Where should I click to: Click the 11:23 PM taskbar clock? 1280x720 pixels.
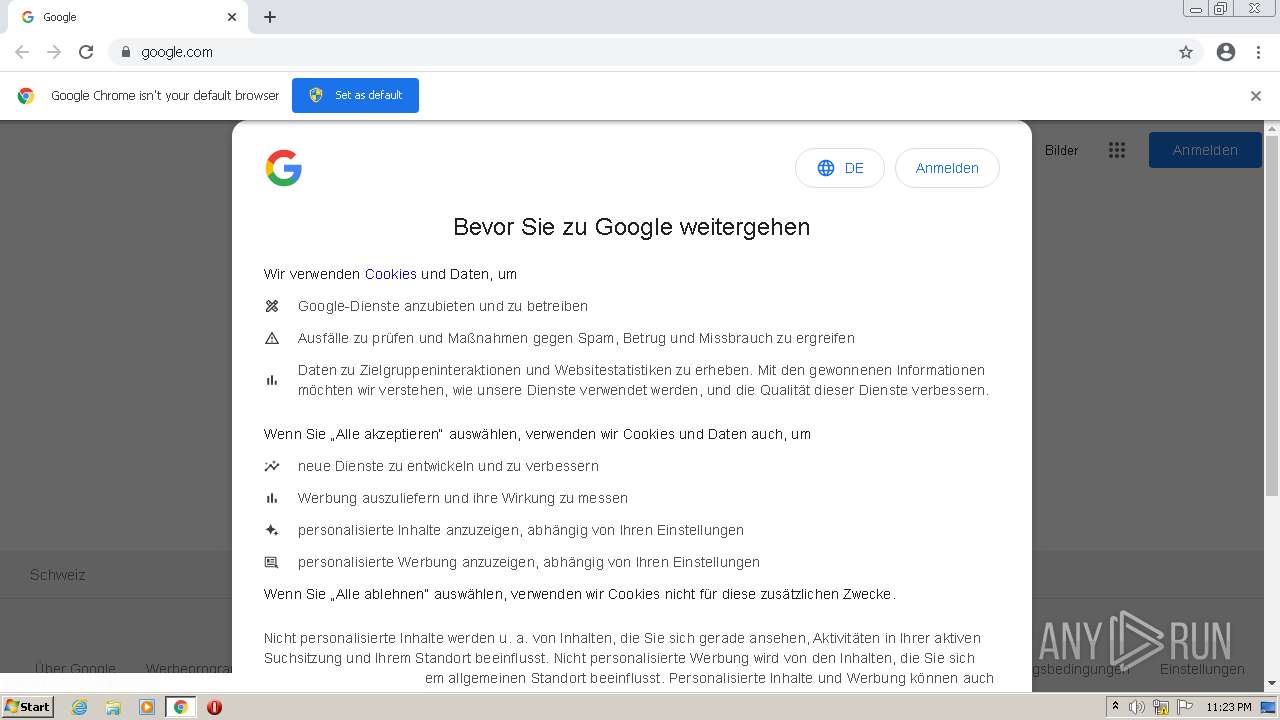(1229, 707)
